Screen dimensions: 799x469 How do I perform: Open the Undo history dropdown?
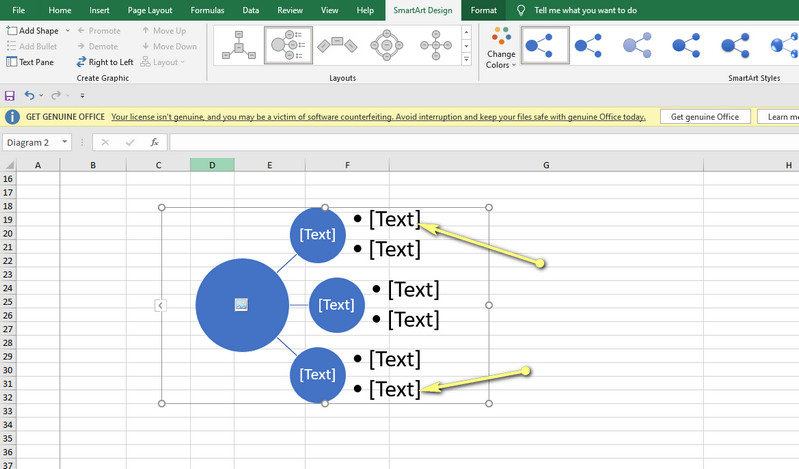coord(41,95)
